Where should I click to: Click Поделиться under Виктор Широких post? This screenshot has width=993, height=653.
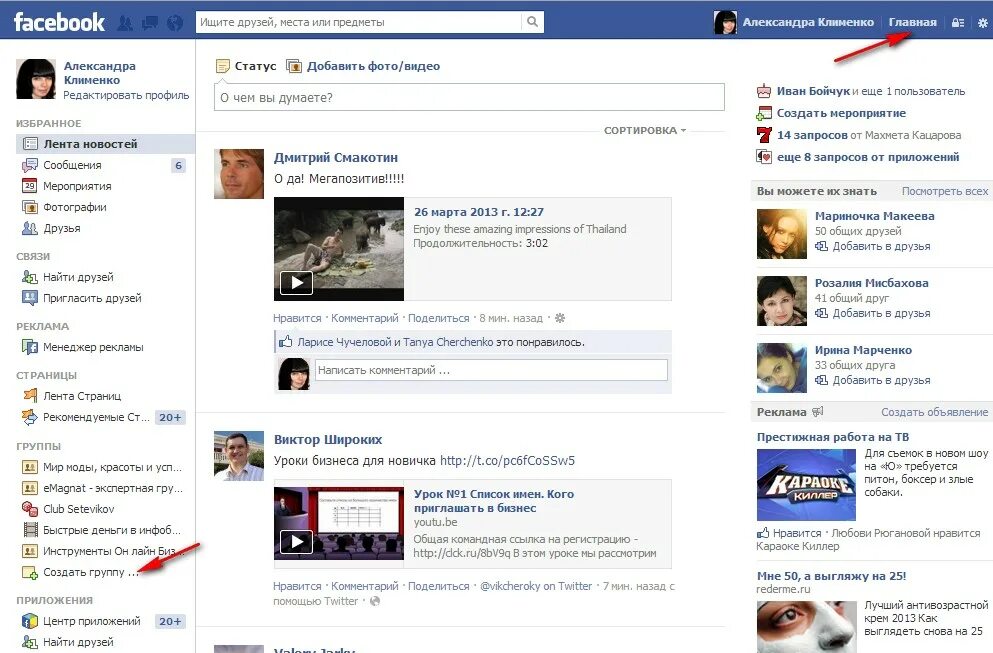click(x=438, y=586)
